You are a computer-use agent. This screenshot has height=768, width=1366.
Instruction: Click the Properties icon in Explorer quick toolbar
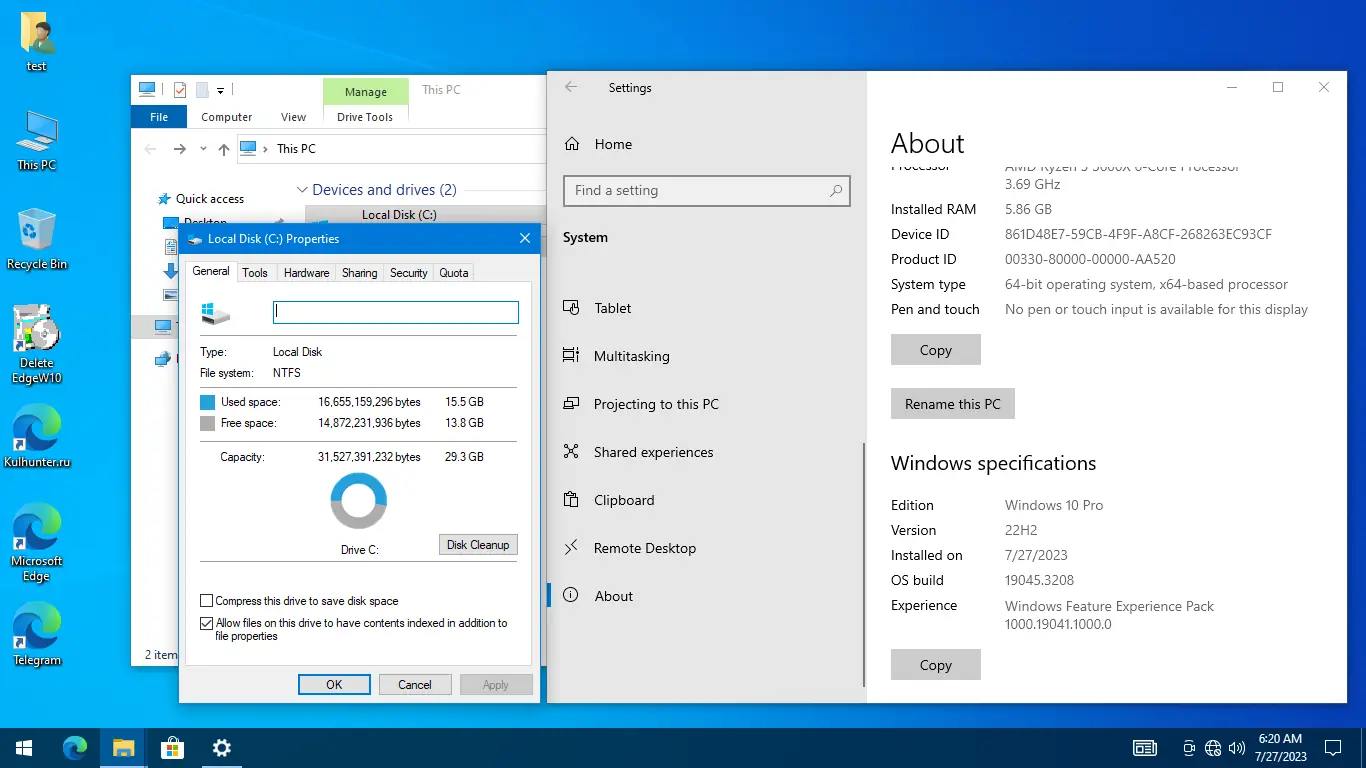(180, 90)
